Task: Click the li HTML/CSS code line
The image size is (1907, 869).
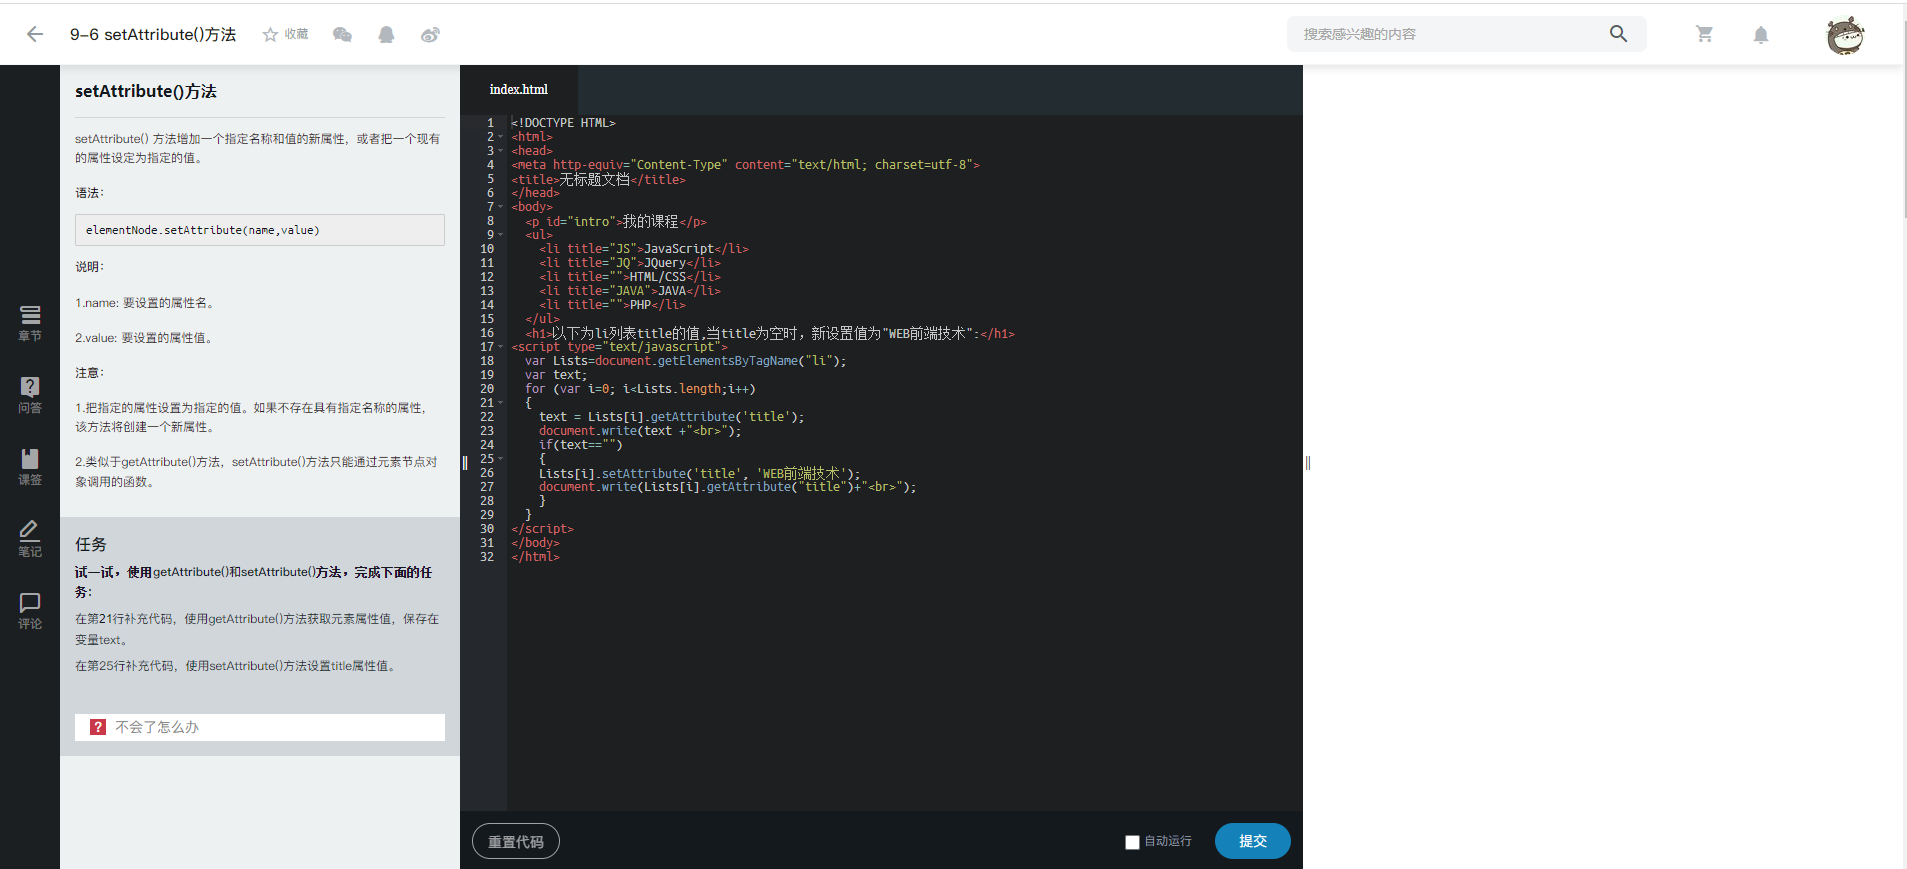Action: tap(630, 277)
